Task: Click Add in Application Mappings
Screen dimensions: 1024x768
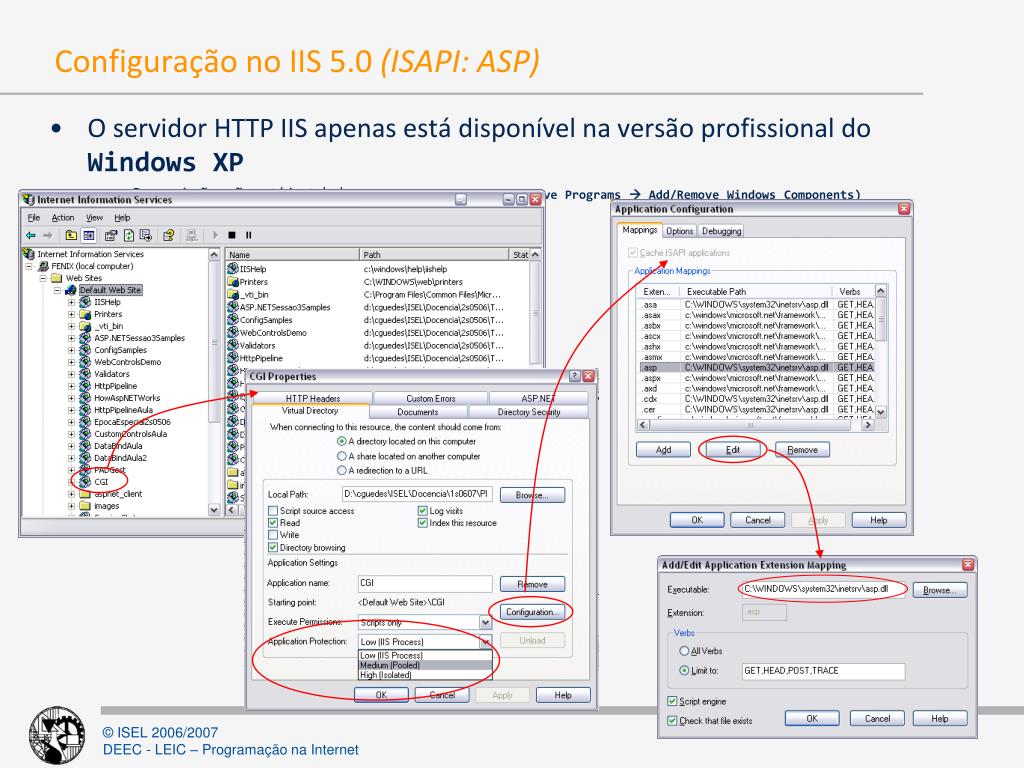Action: 664,450
